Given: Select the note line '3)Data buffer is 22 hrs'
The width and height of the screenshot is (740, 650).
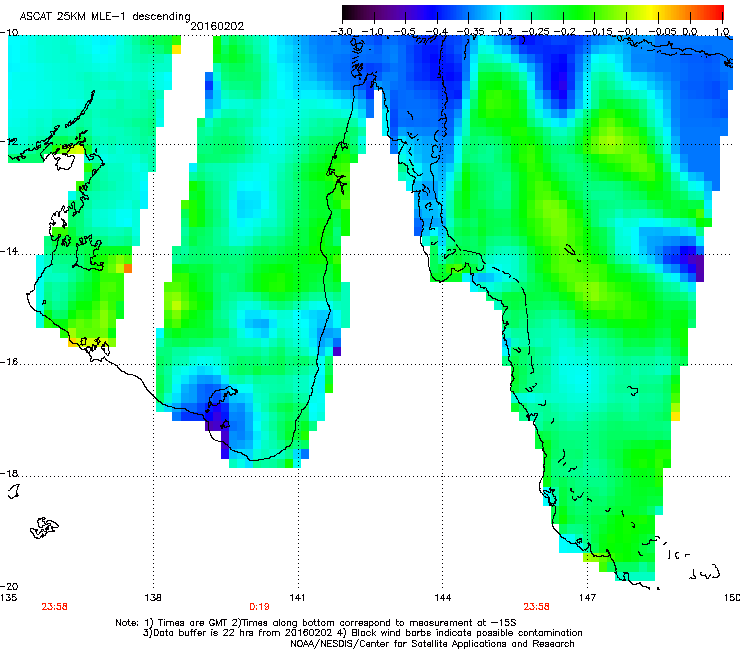Looking at the screenshot, I should [x=362, y=633].
